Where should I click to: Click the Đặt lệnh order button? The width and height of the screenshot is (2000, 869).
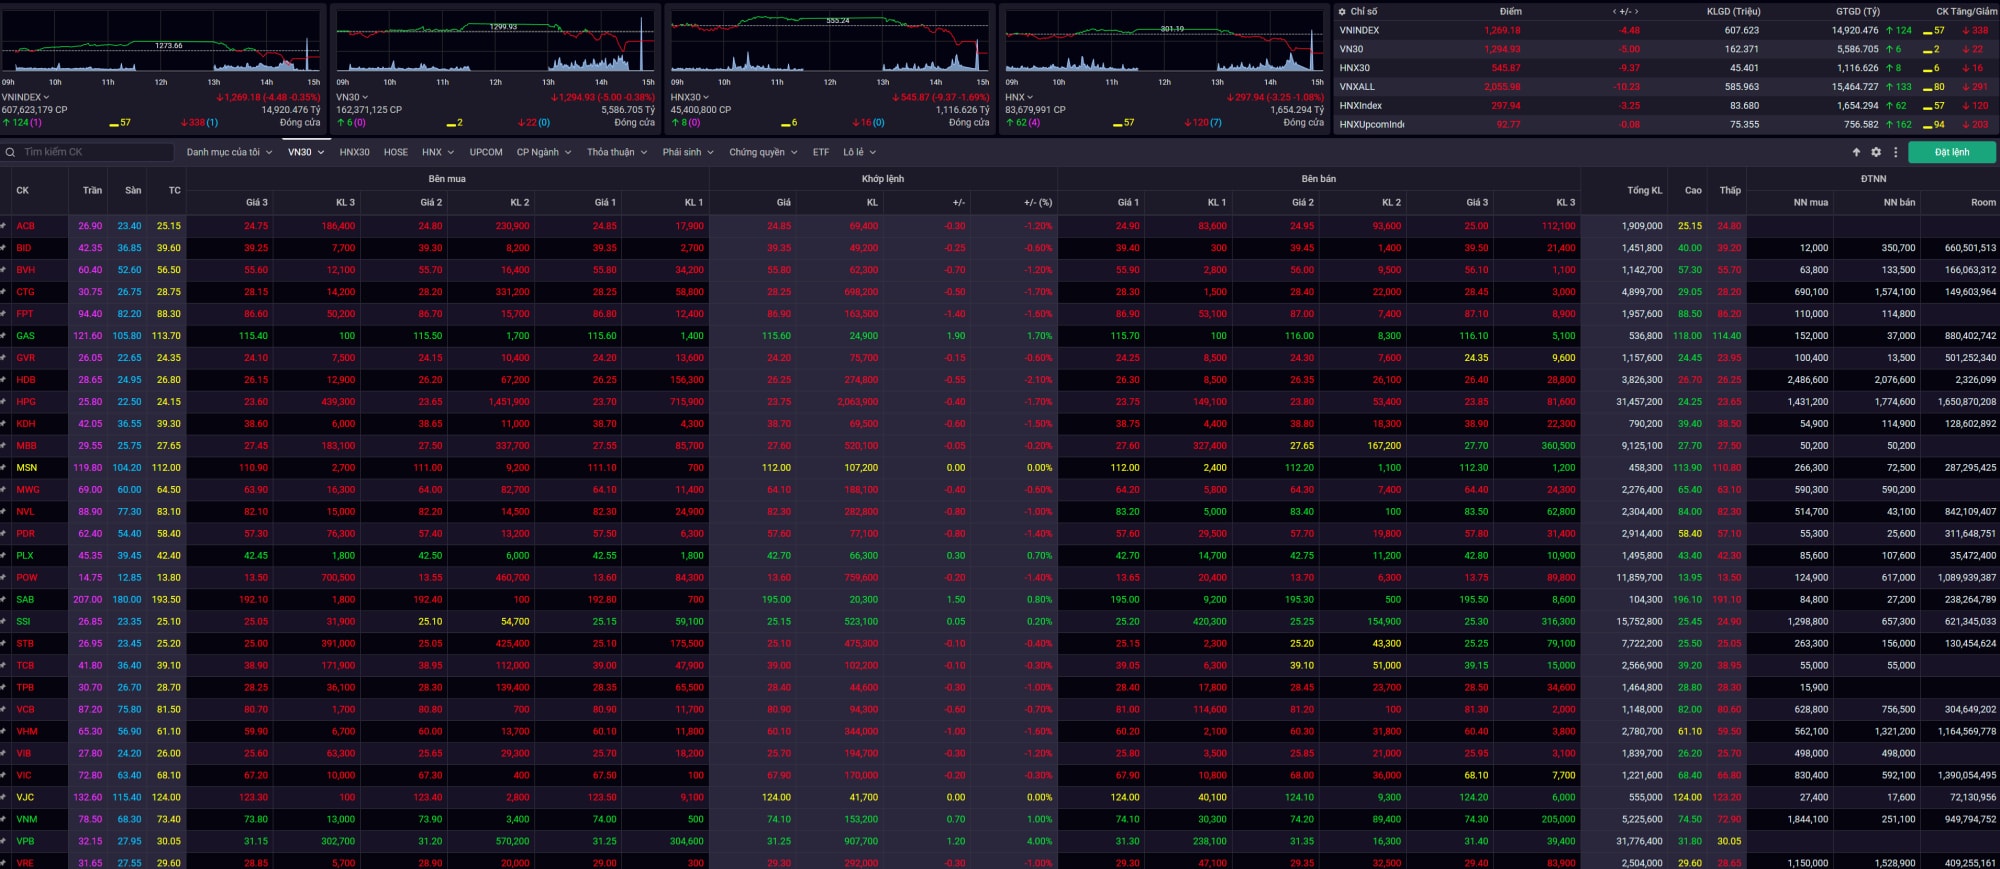pyautogui.click(x=1952, y=152)
